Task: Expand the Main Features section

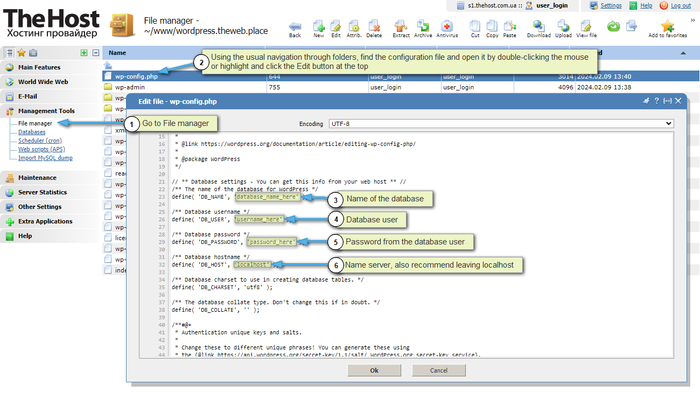Action: 51,67
